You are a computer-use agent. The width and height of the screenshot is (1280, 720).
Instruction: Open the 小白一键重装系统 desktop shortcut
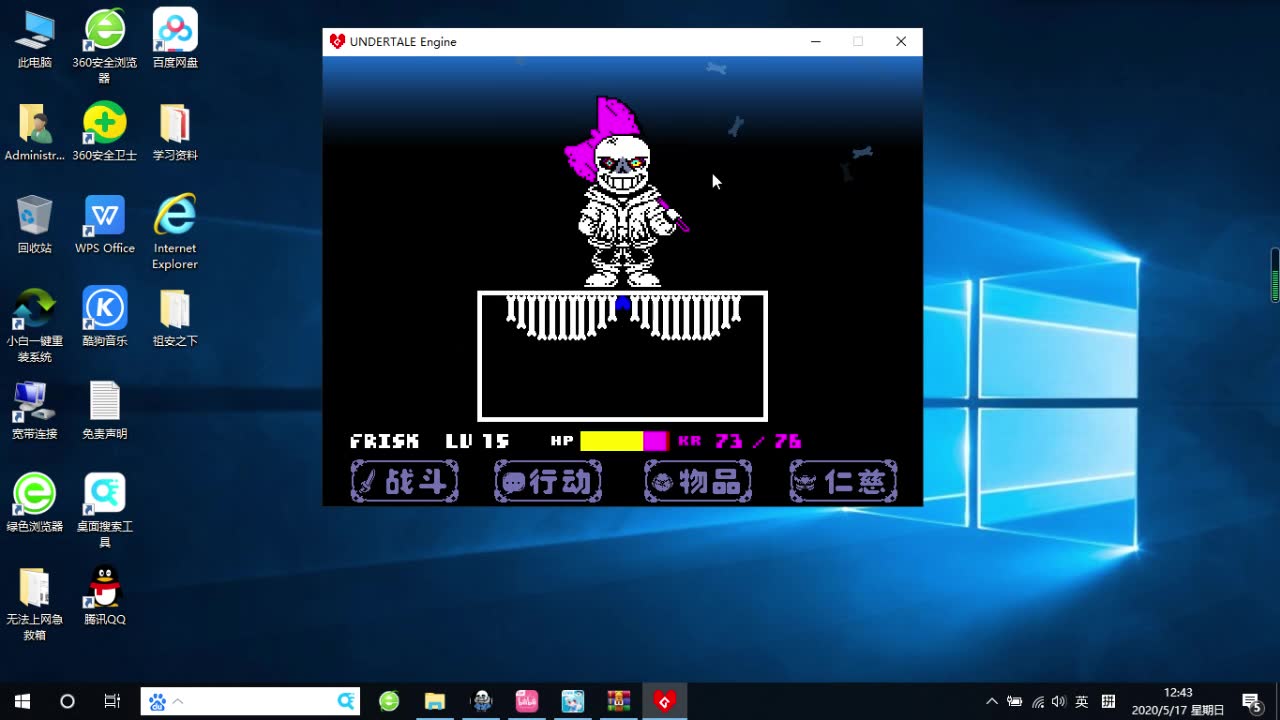(x=35, y=326)
